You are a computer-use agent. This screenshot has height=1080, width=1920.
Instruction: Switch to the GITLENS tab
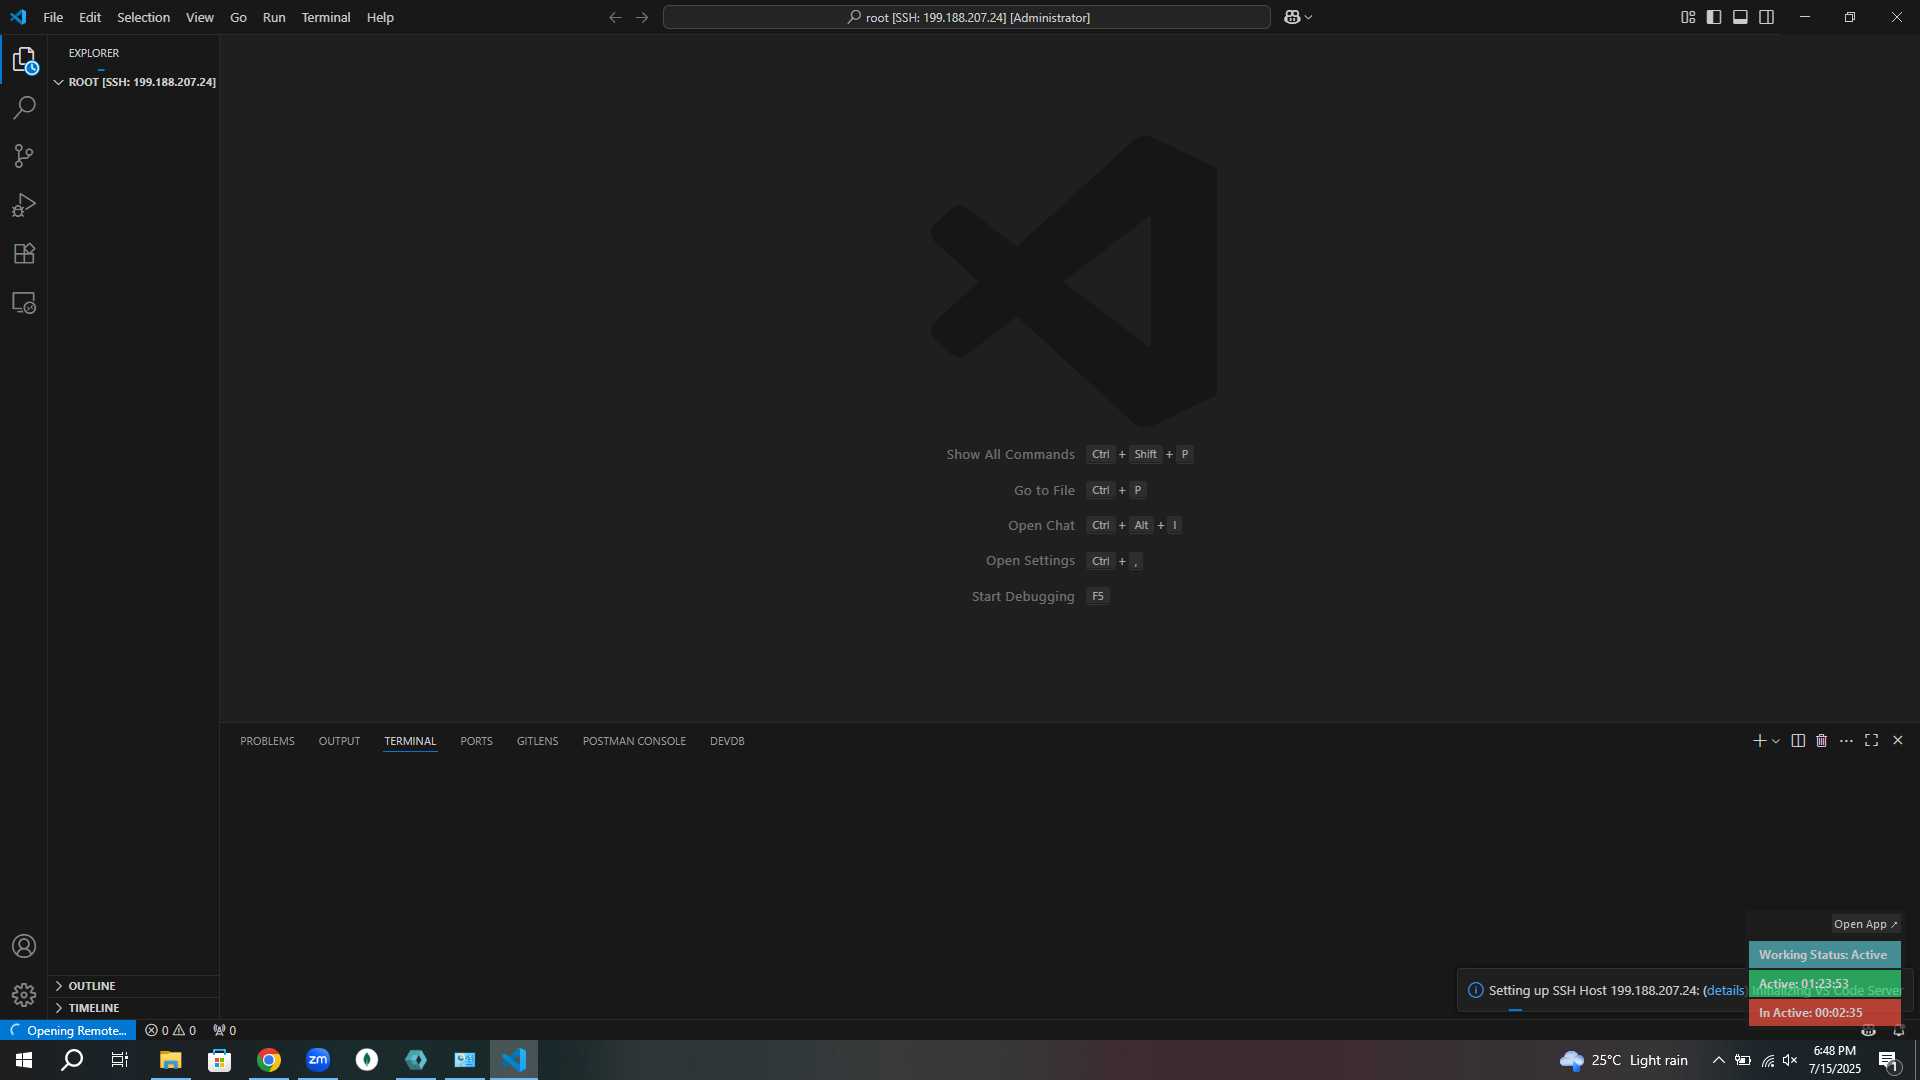click(537, 741)
